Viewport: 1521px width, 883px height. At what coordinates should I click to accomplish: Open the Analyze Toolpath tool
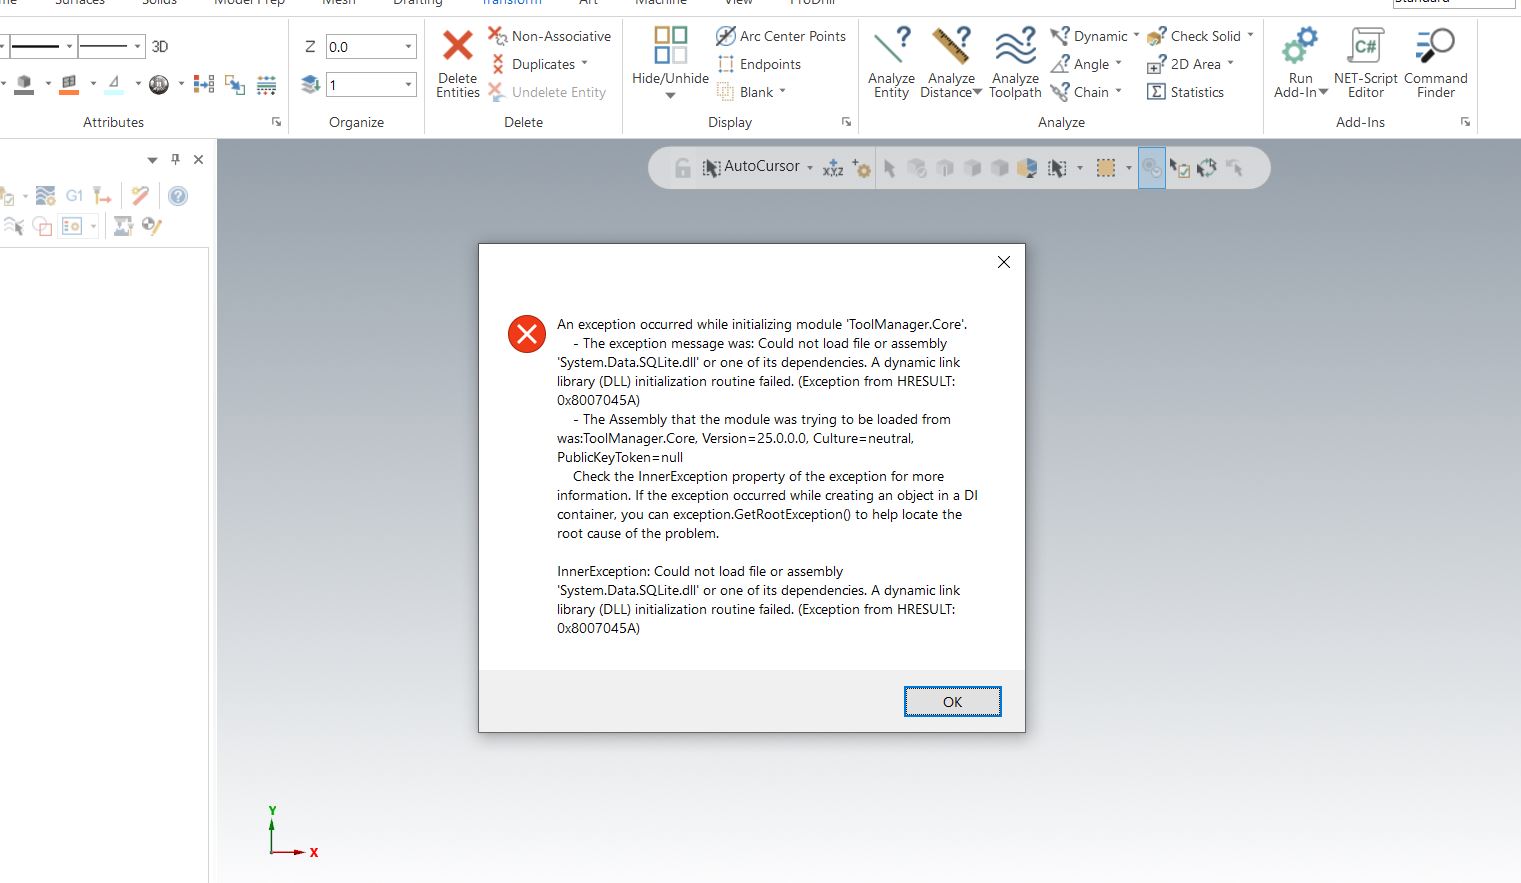(1015, 46)
